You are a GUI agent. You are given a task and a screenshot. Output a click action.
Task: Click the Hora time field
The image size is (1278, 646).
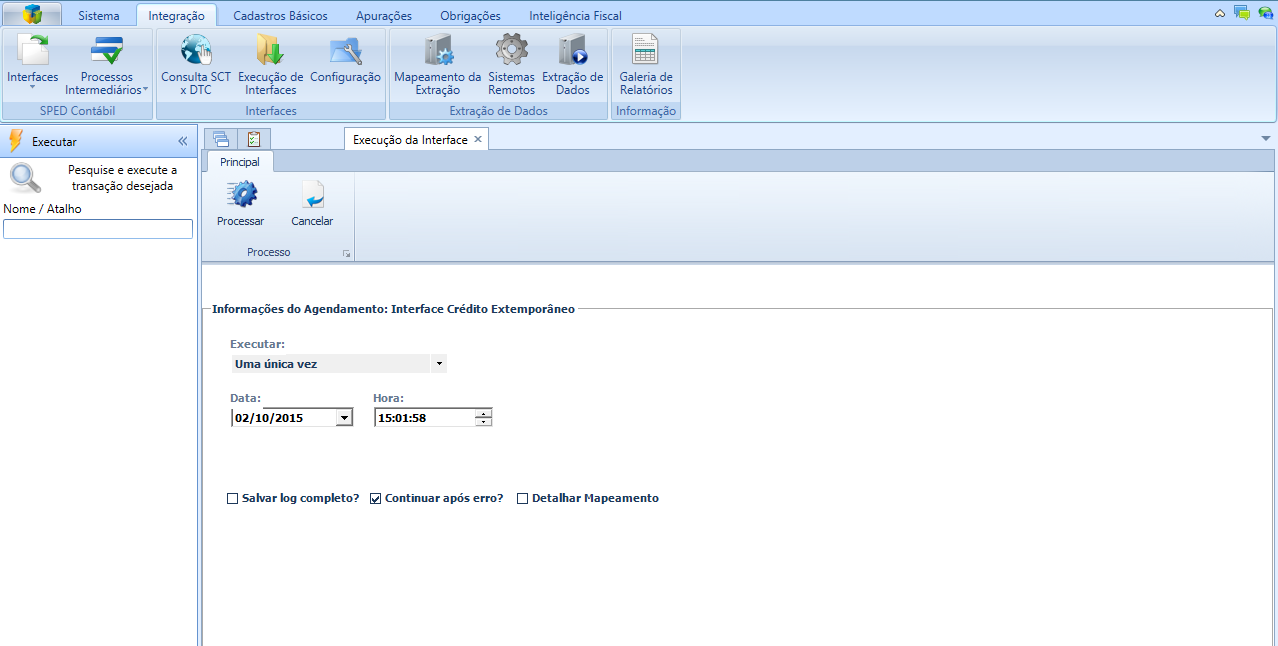point(425,418)
